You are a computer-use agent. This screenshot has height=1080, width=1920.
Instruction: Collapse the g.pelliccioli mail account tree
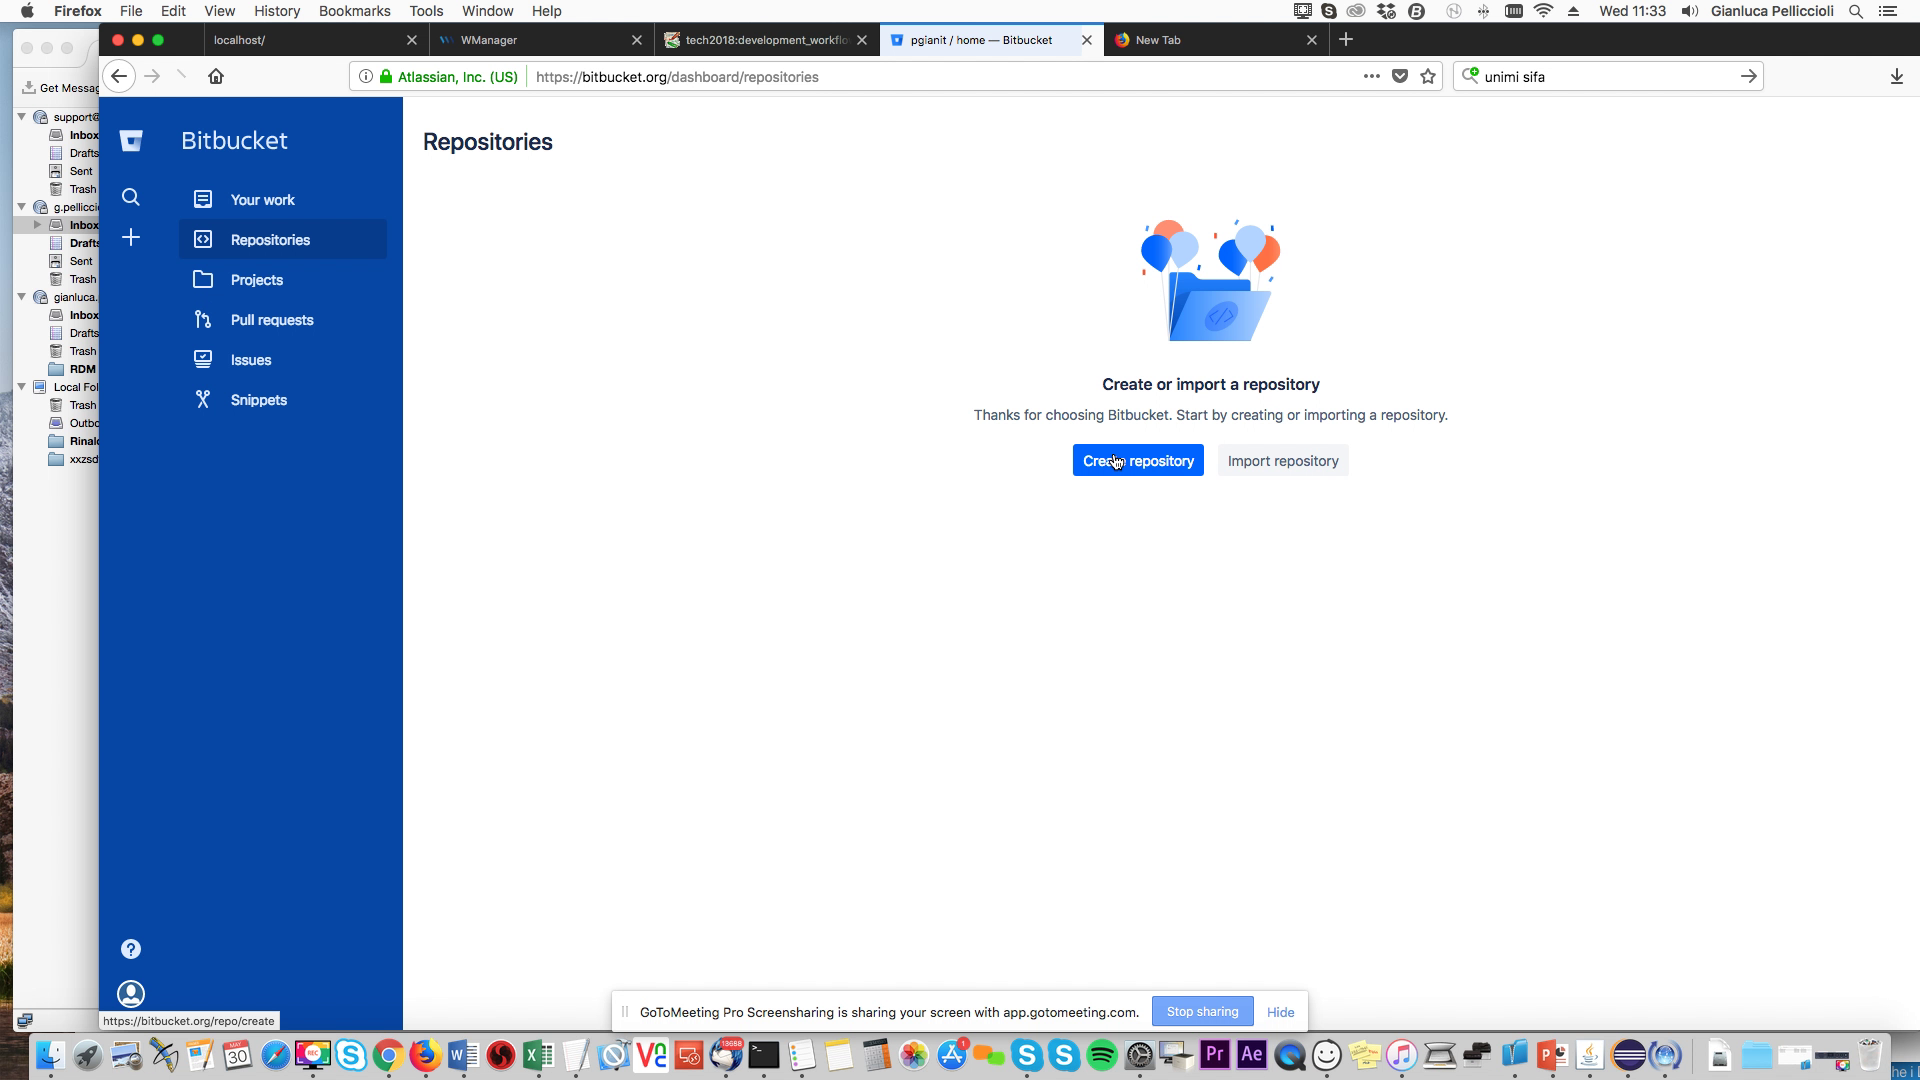(x=22, y=207)
